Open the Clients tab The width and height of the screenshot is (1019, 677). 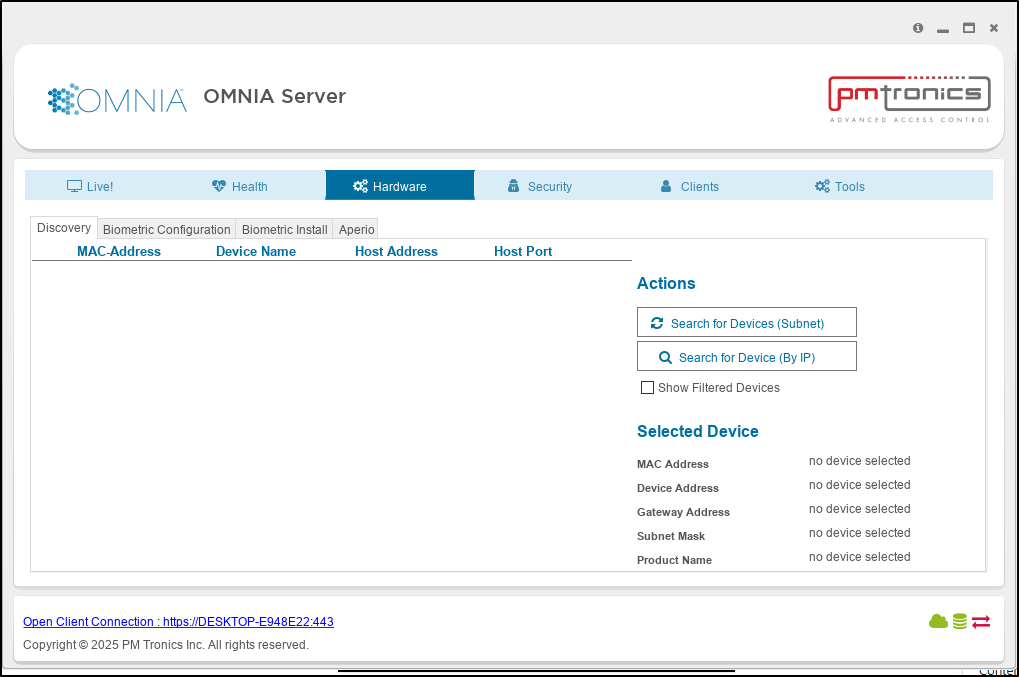pyautogui.click(x=690, y=186)
